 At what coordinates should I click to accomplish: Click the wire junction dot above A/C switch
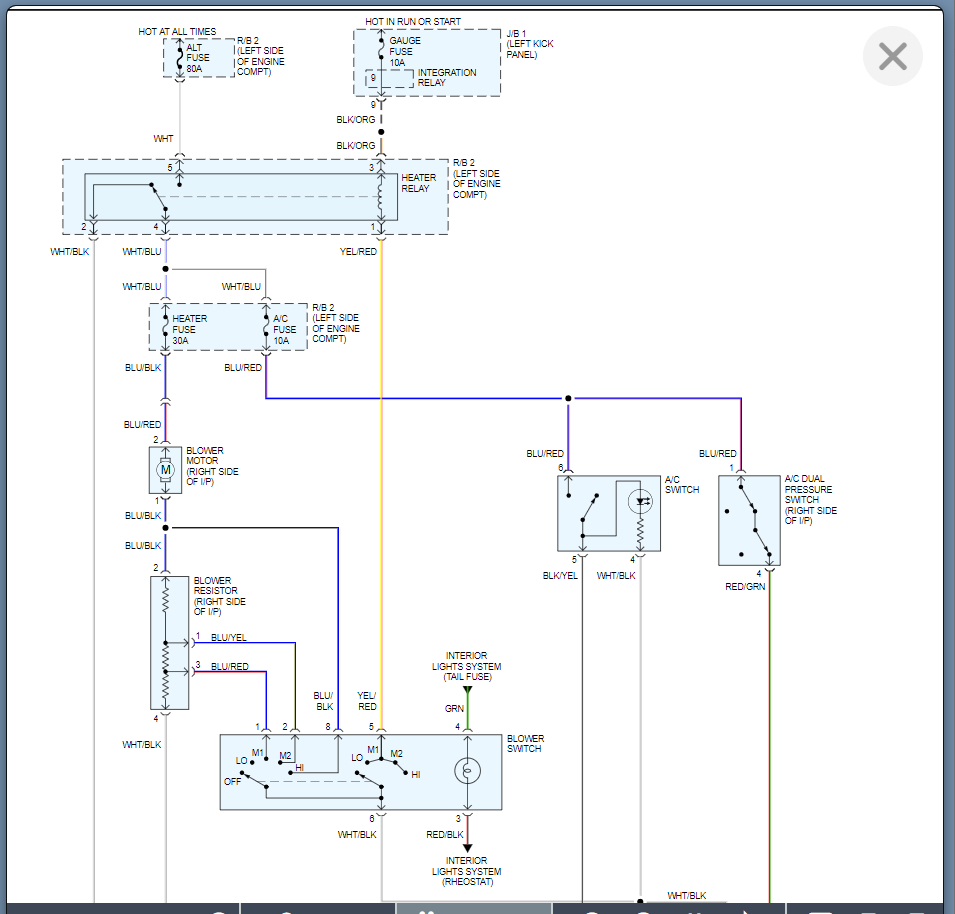tap(568, 398)
